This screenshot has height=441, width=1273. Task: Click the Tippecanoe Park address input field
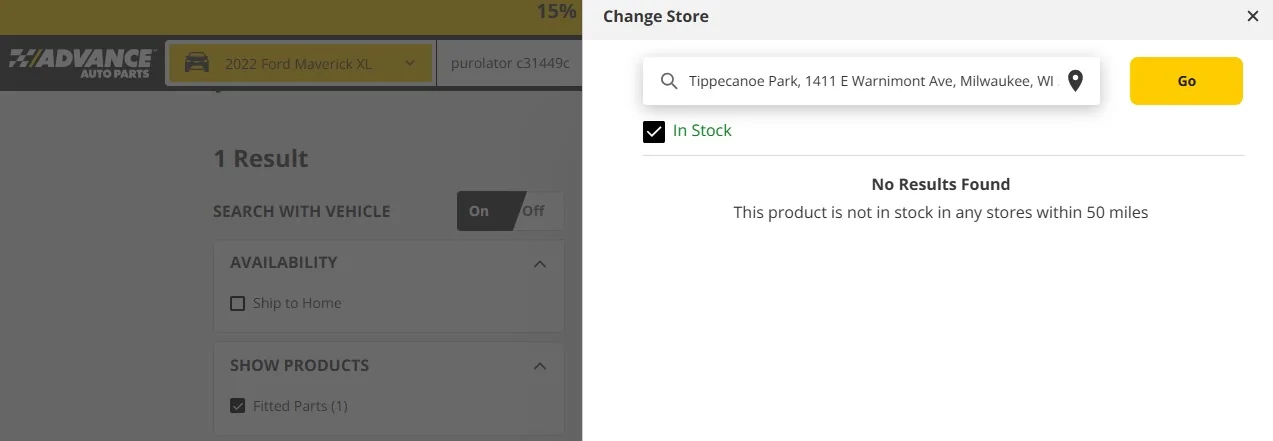coord(871,81)
